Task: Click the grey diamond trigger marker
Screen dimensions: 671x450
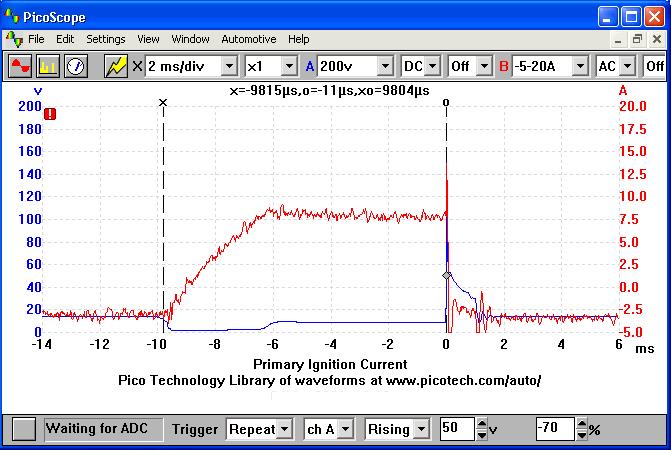Action: pyautogui.click(x=446, y=275)
